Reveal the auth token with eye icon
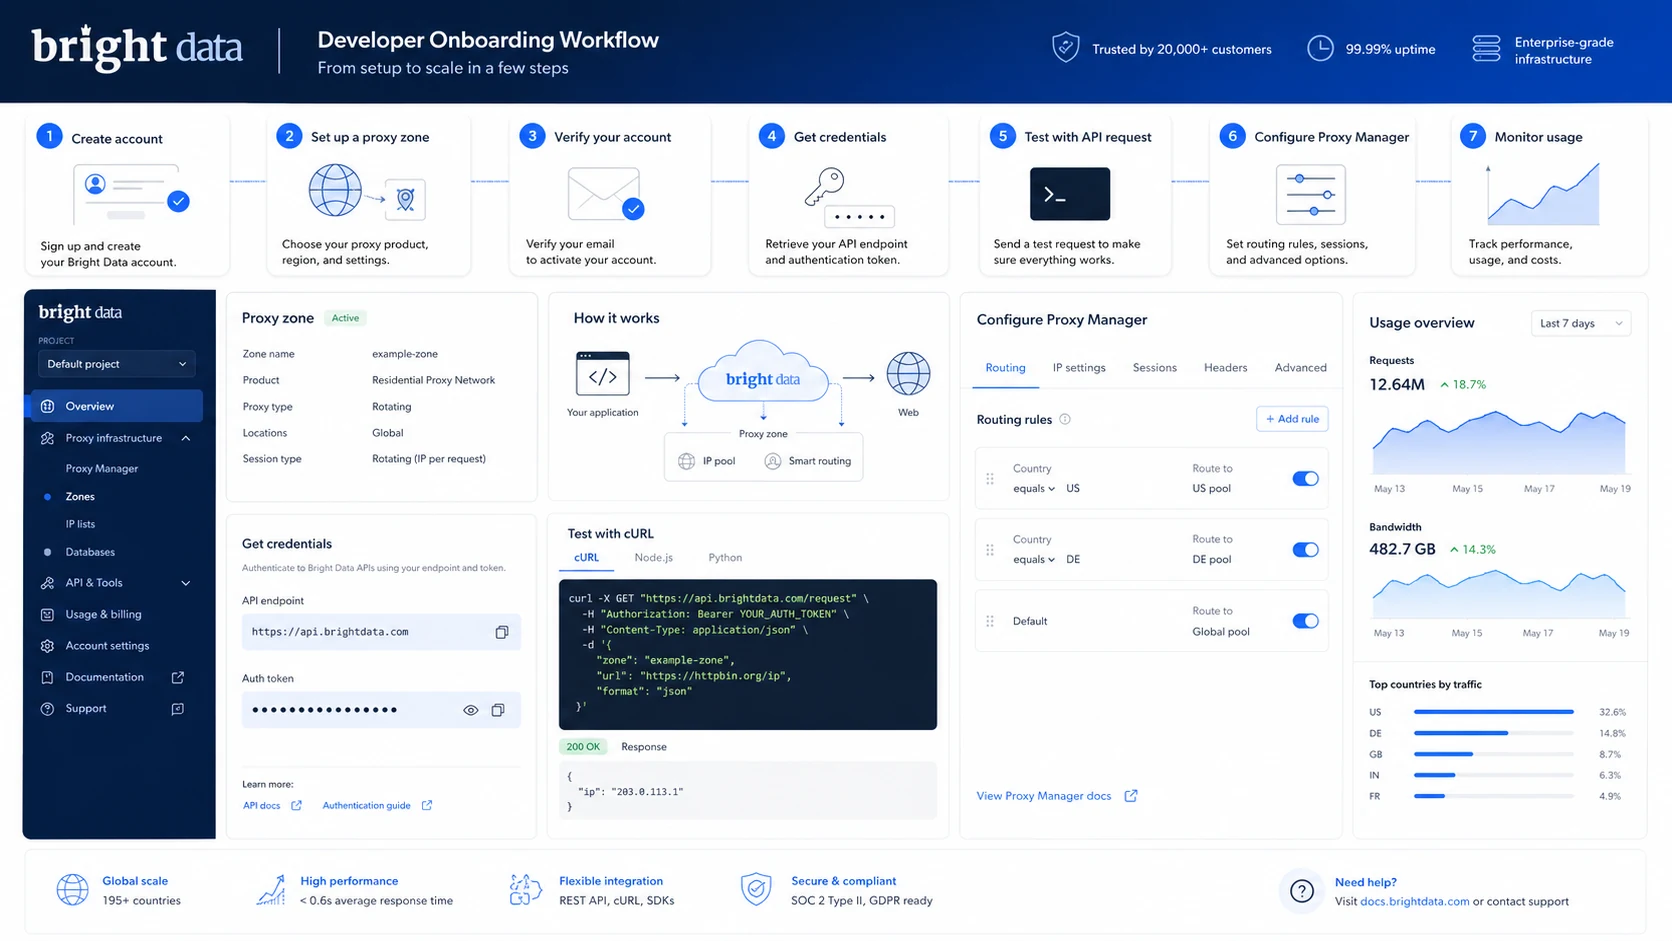Viewport: 1672px width, 941px height. point(470,710)
